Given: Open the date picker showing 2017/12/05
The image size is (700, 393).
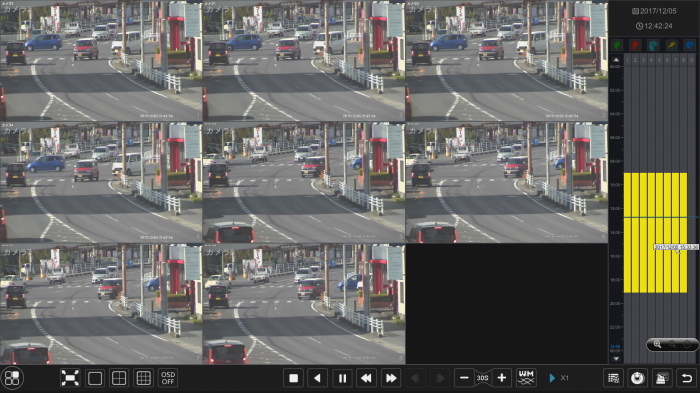Looking at the screenshot, I should (654, 11).
